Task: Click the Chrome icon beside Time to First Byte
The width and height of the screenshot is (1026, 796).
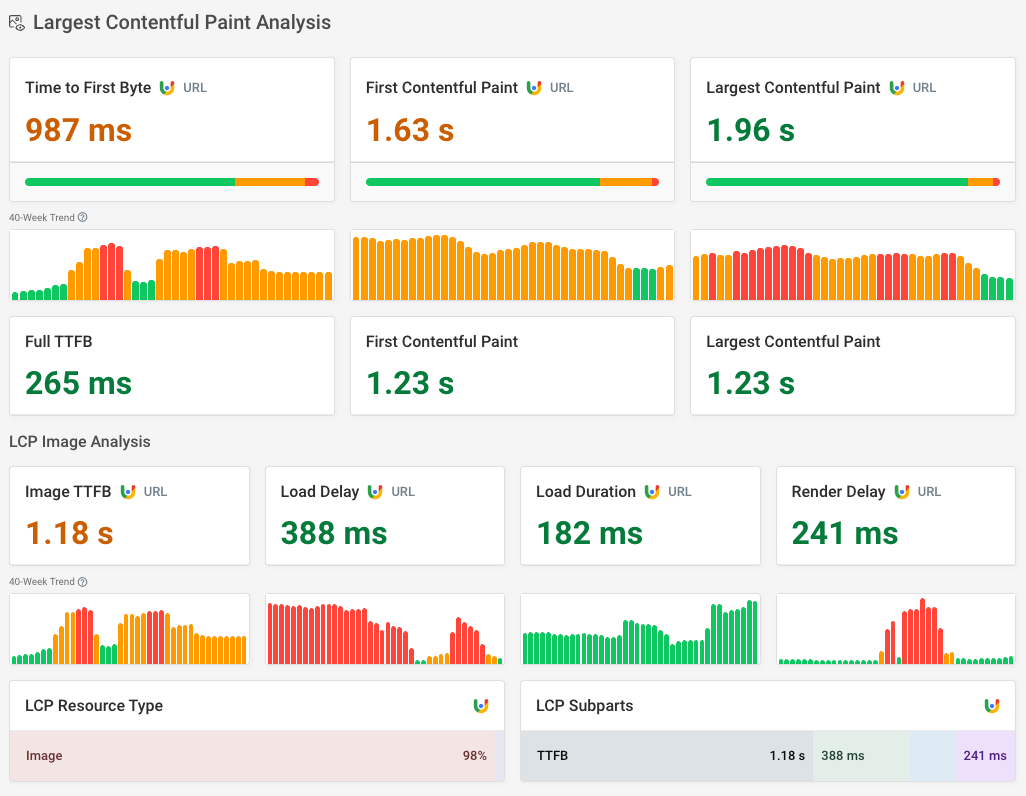Action: pos(165,87)
